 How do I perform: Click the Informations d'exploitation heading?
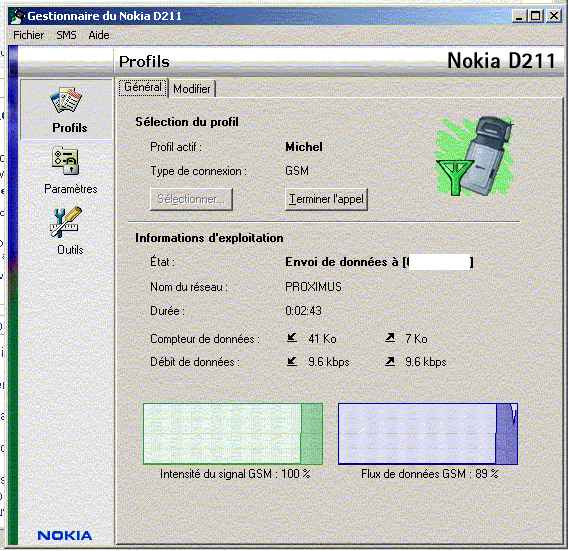(x=209, y=238)
